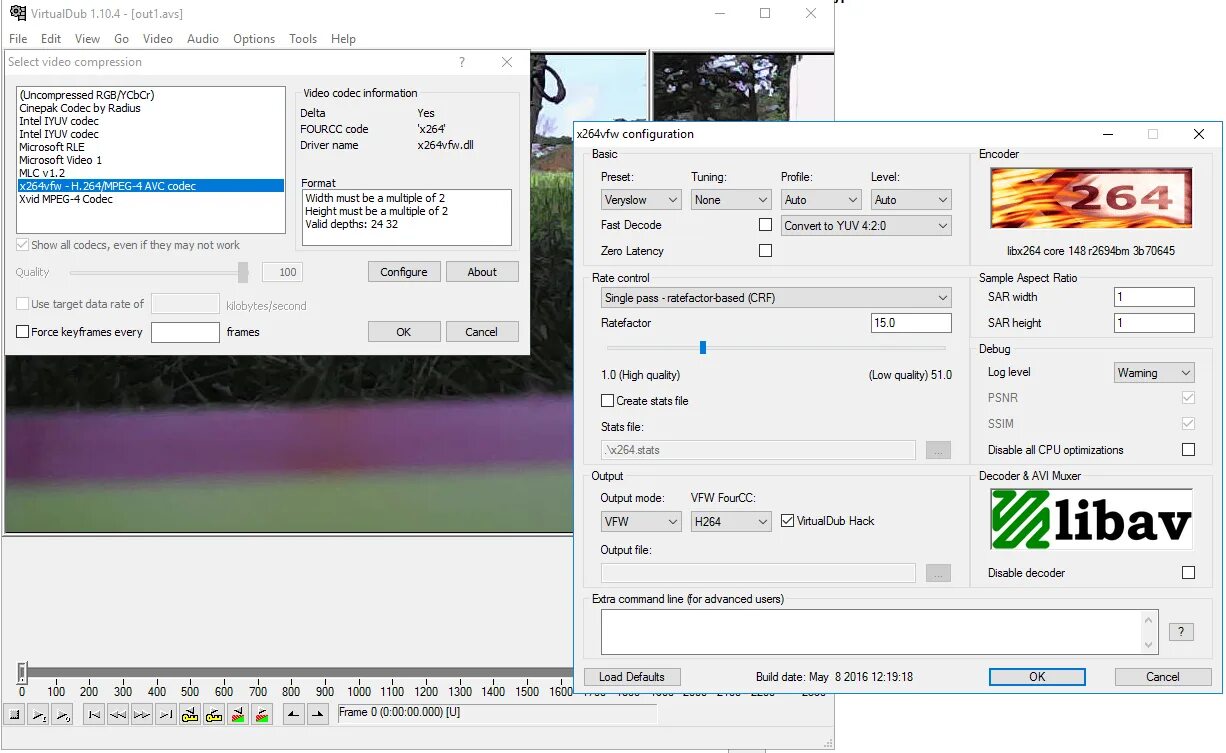Open the Video menu
This screenshot has height=753, width=1226.
pyautogui.click(x=158, y=39)
